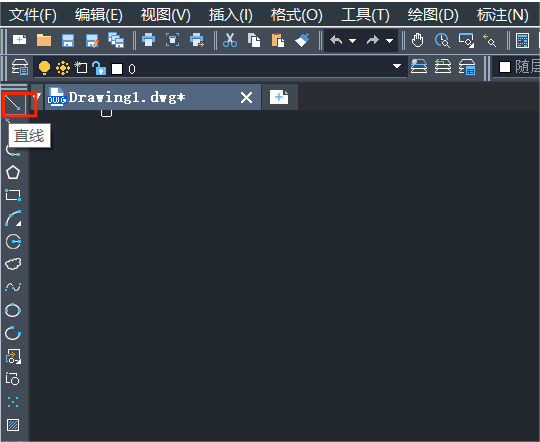Select the Rectangle tool

[13, 195]
